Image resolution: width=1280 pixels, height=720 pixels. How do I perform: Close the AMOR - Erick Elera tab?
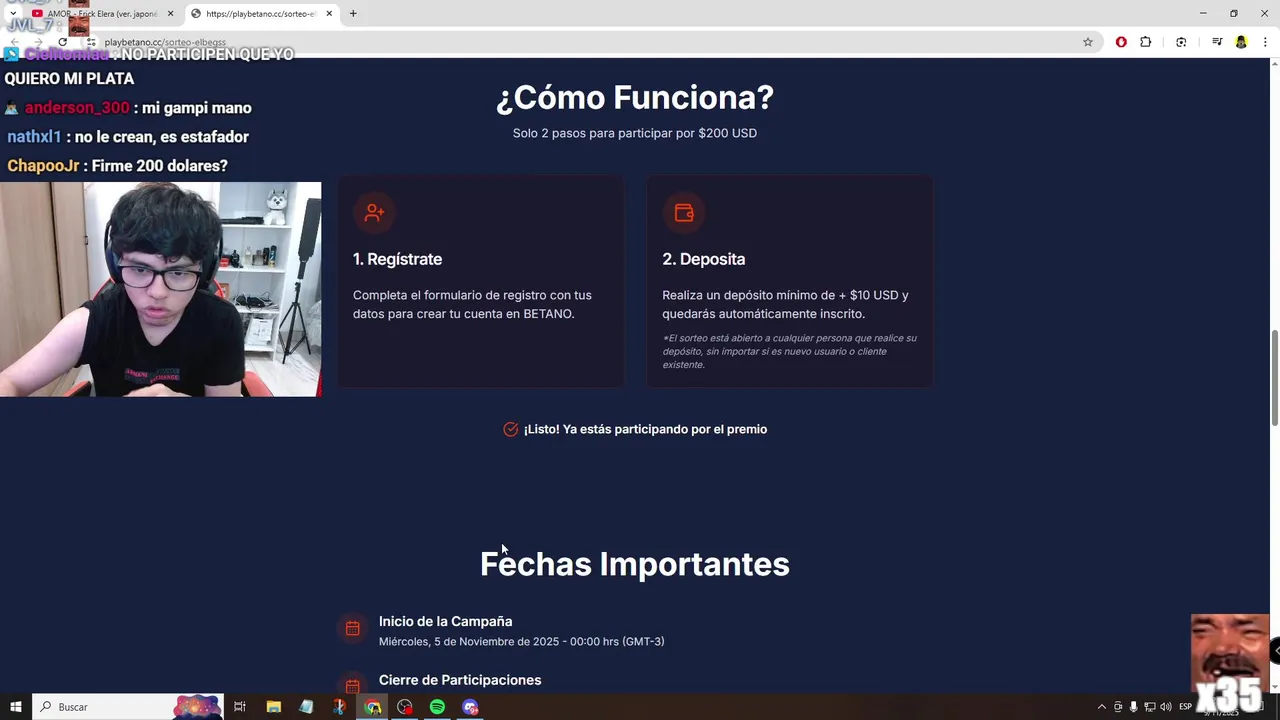pos(170,14)
